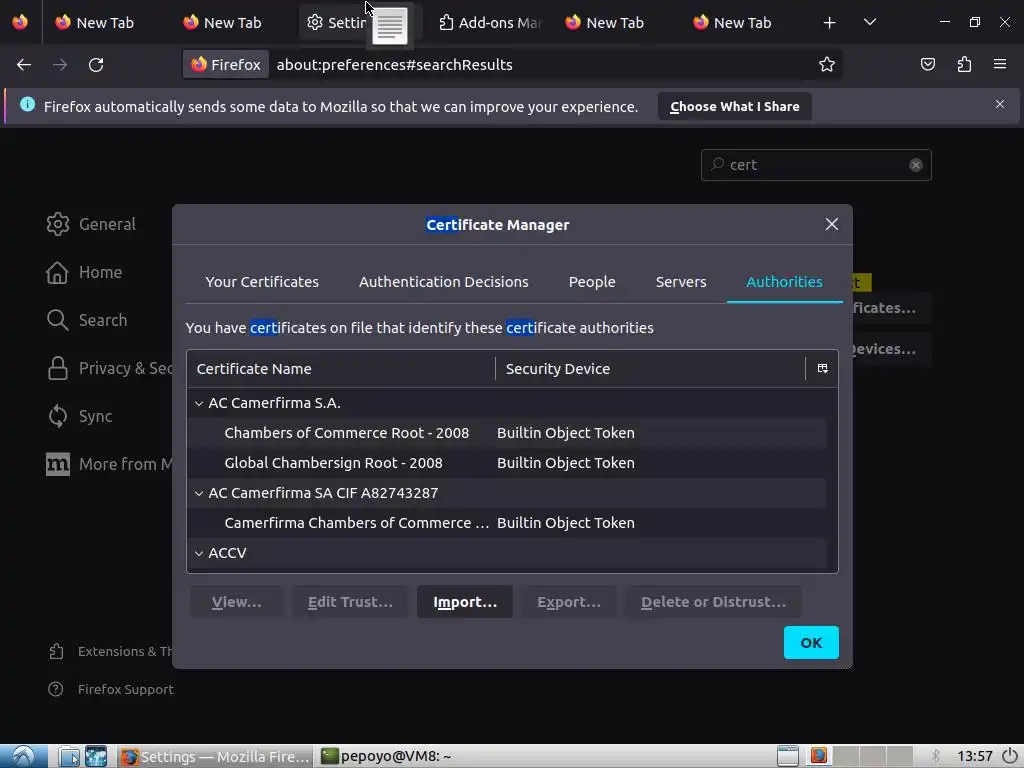Focus the settings search field containing cert
This screenshot has width=1024, height=768.
(816, 165)
